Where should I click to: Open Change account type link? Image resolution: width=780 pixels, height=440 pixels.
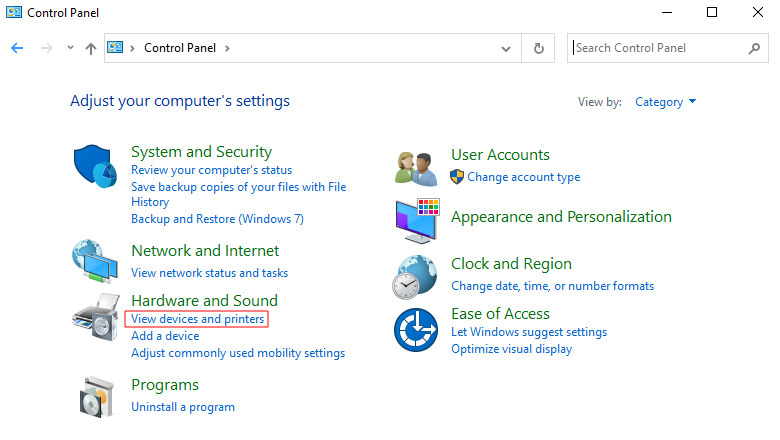[x=523, y=177]
